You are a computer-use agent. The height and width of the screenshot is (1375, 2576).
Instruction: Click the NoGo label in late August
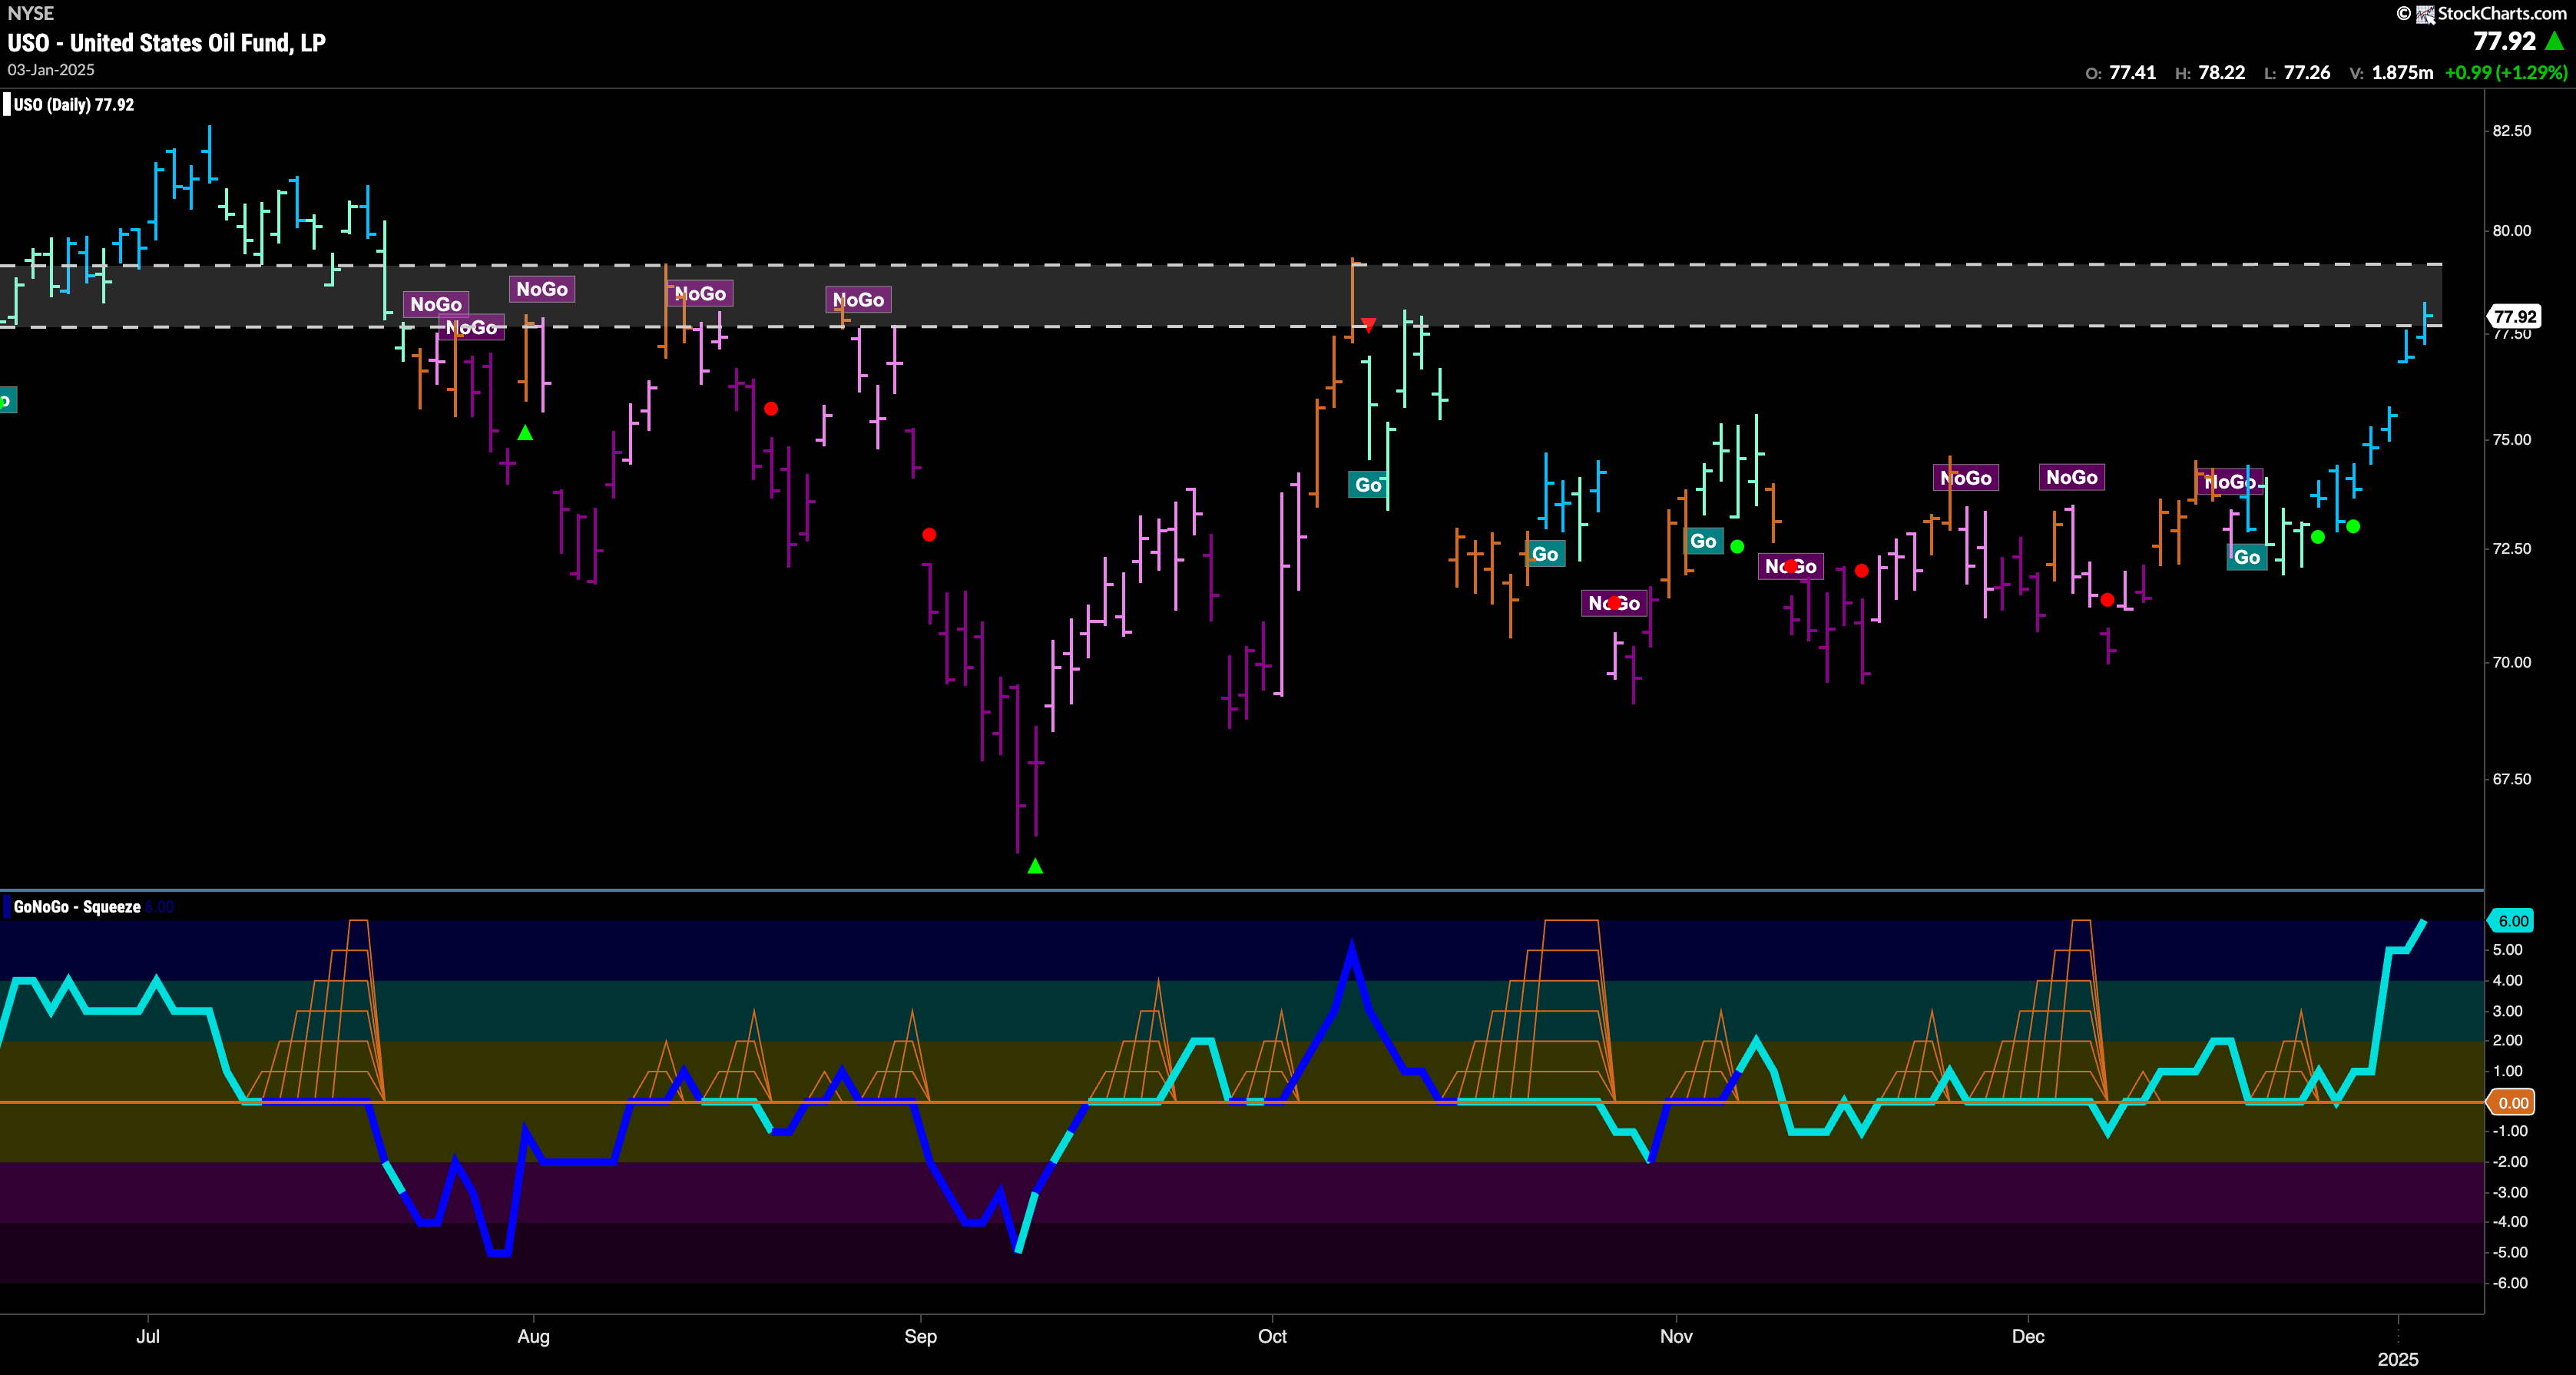[858, 299]
